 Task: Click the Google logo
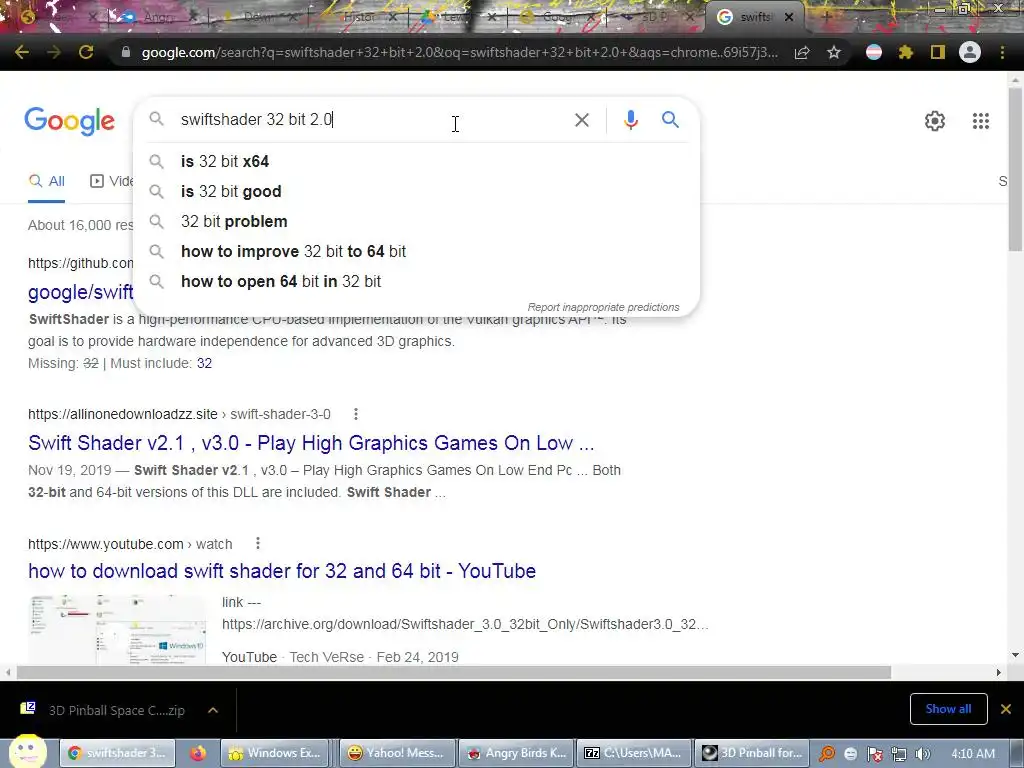tap(69, 121)
